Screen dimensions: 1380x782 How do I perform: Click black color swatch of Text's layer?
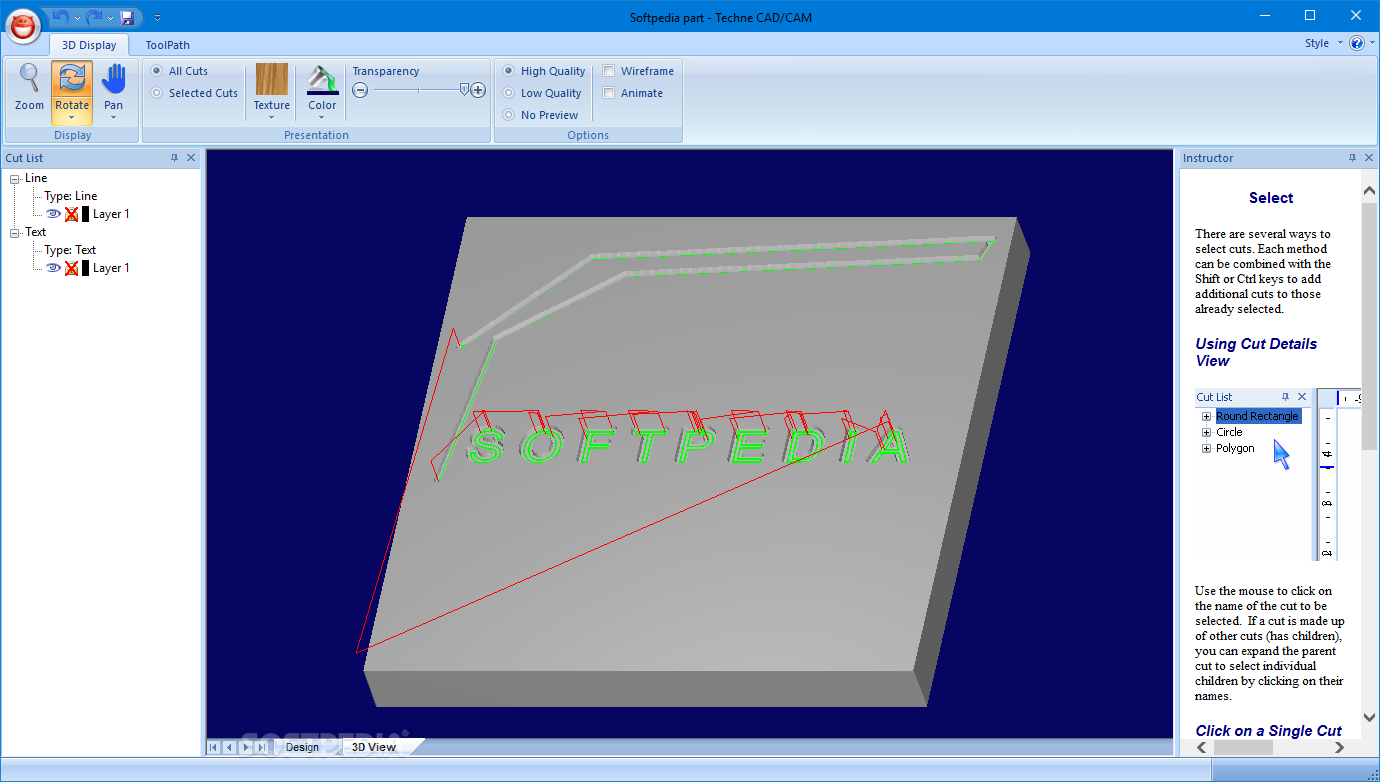(86, 268)
